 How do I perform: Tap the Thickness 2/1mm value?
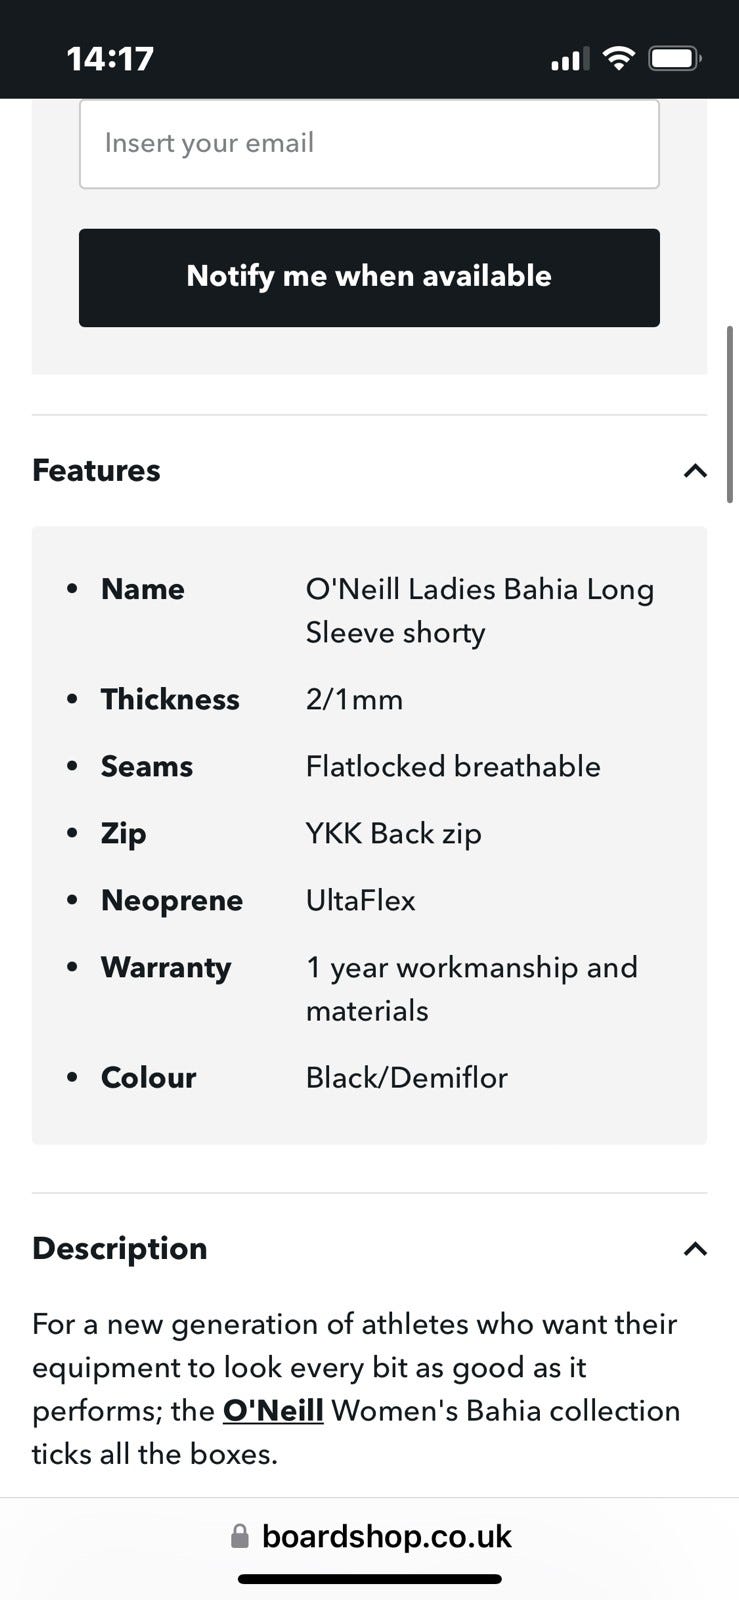pos(354,699)
